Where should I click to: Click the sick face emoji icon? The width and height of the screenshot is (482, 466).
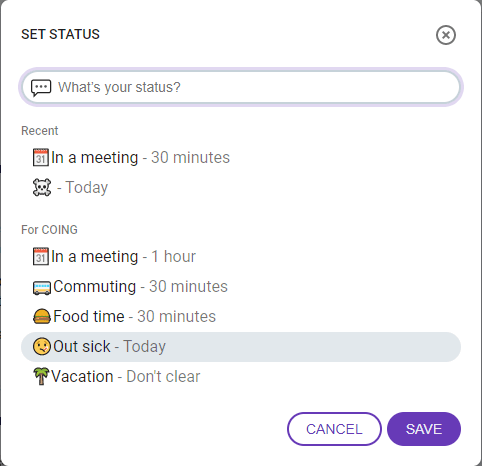pos(42,347)
